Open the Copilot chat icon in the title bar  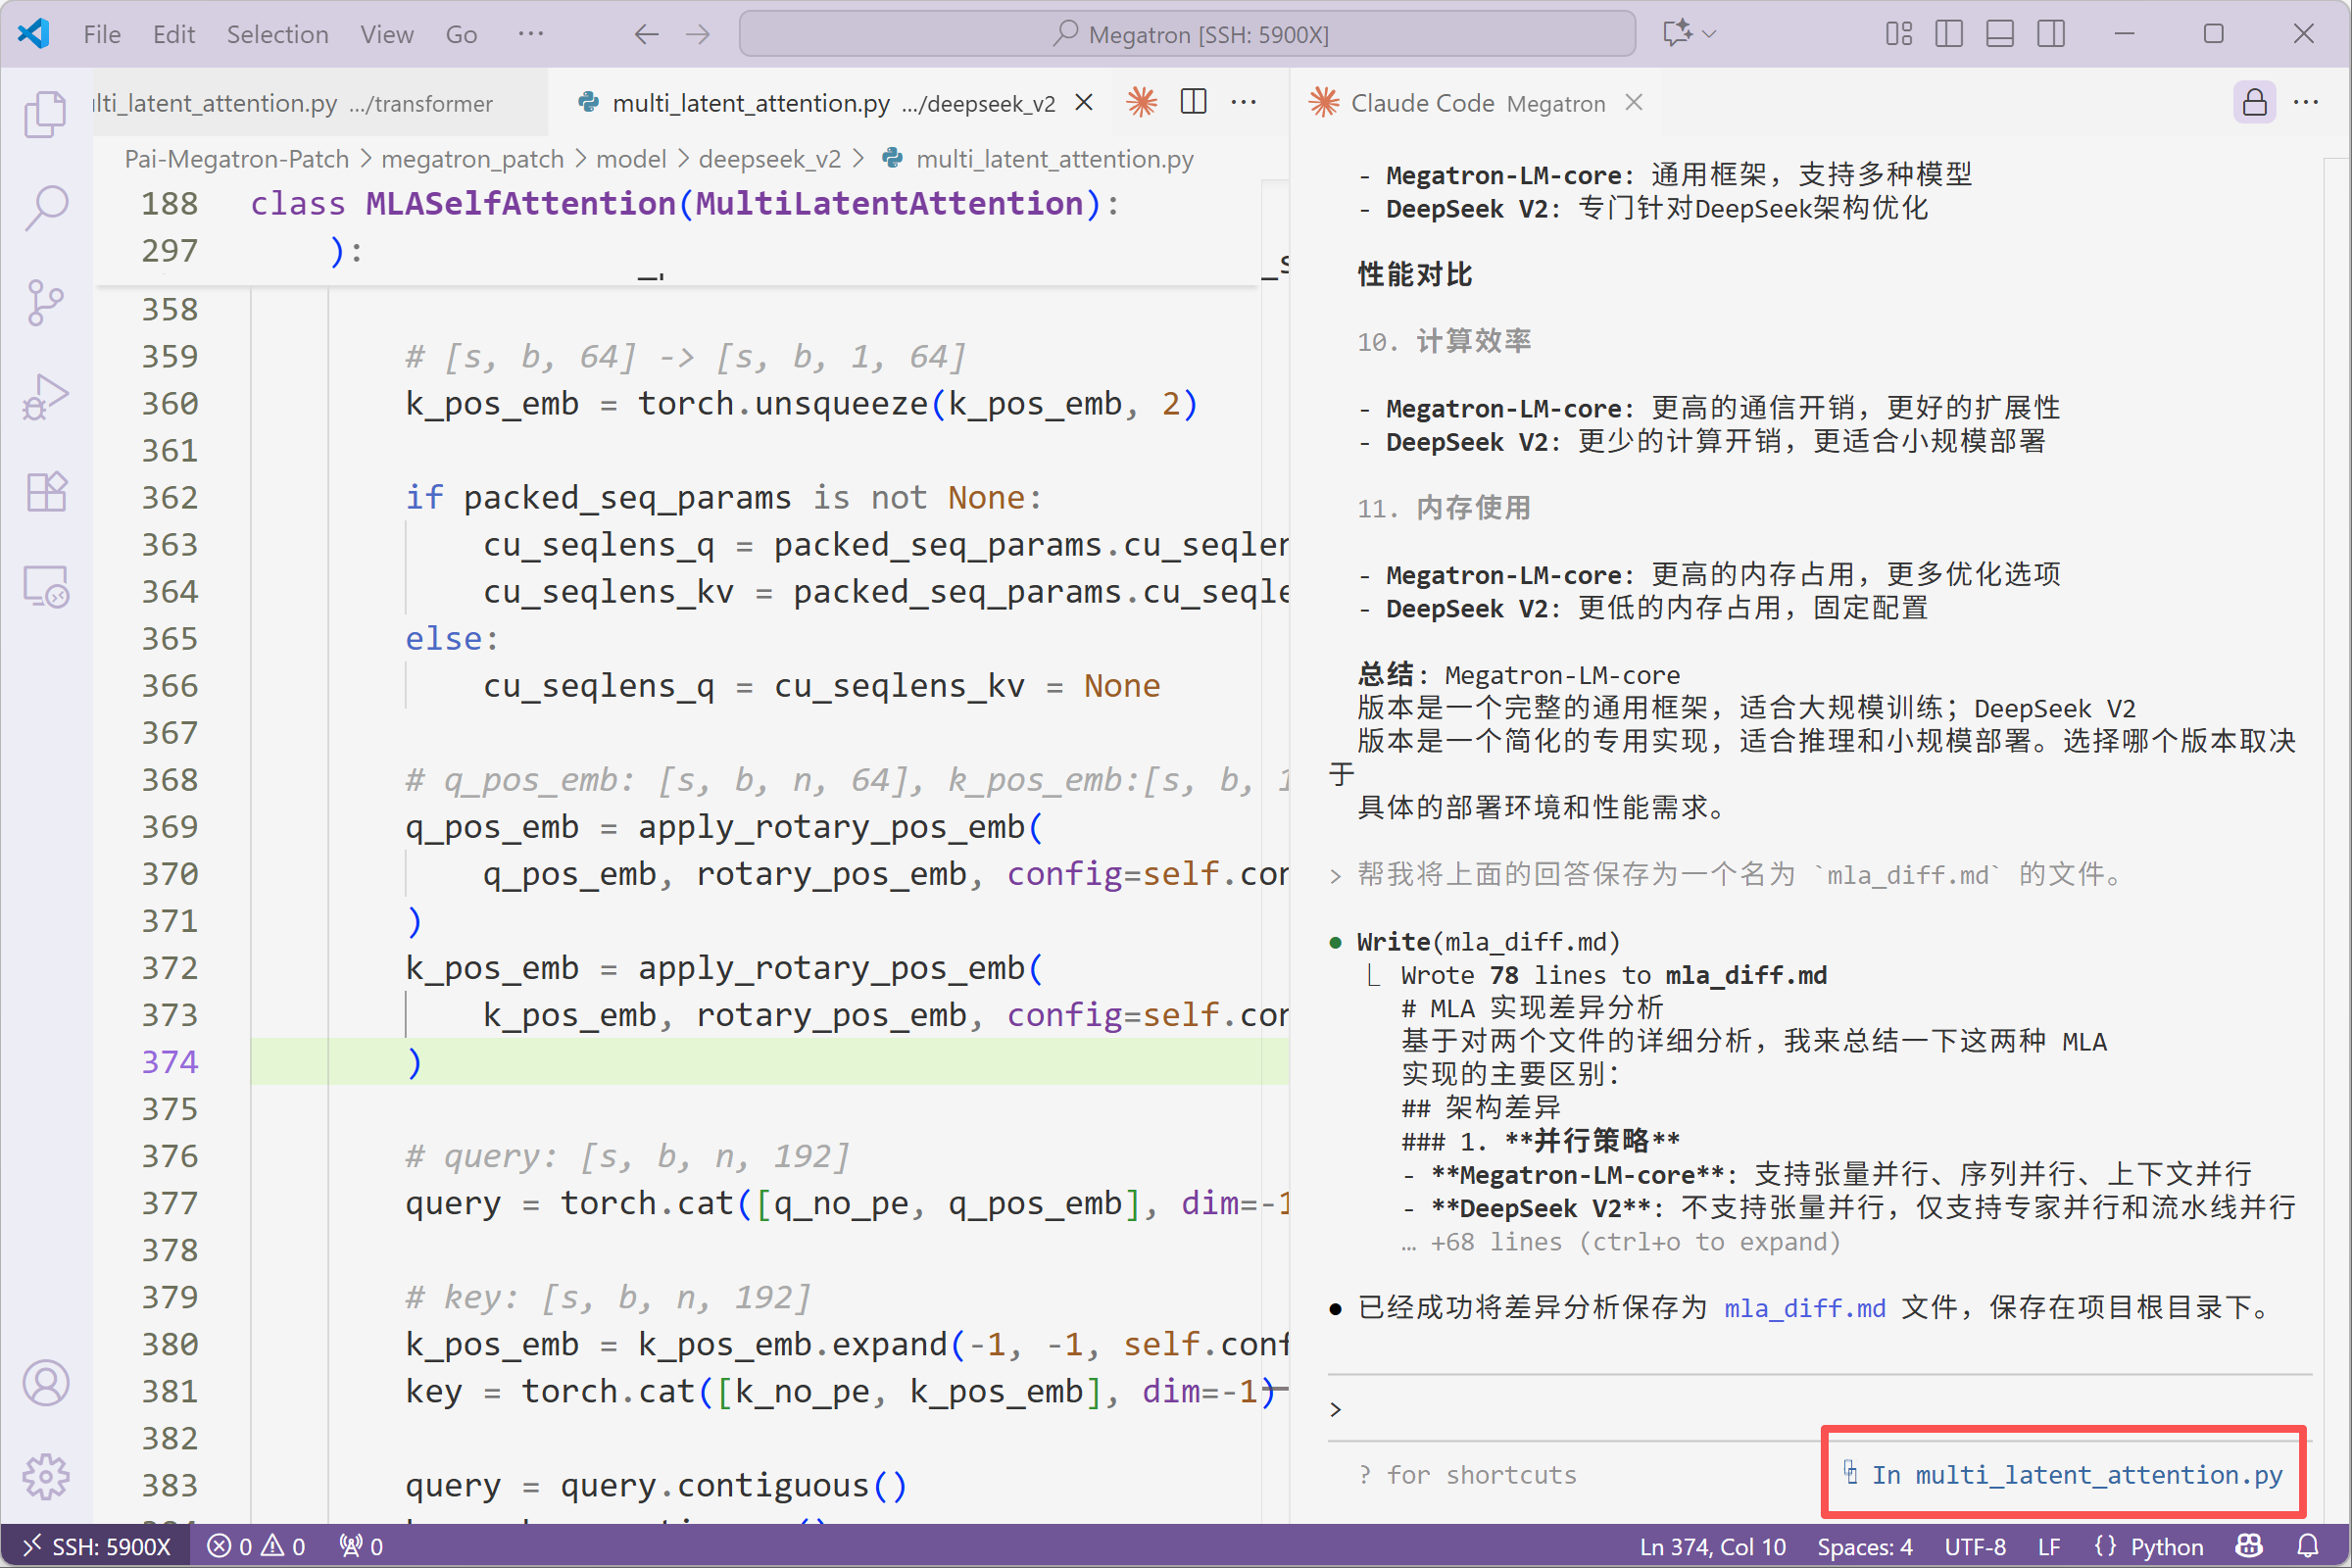pos(1677,34)
